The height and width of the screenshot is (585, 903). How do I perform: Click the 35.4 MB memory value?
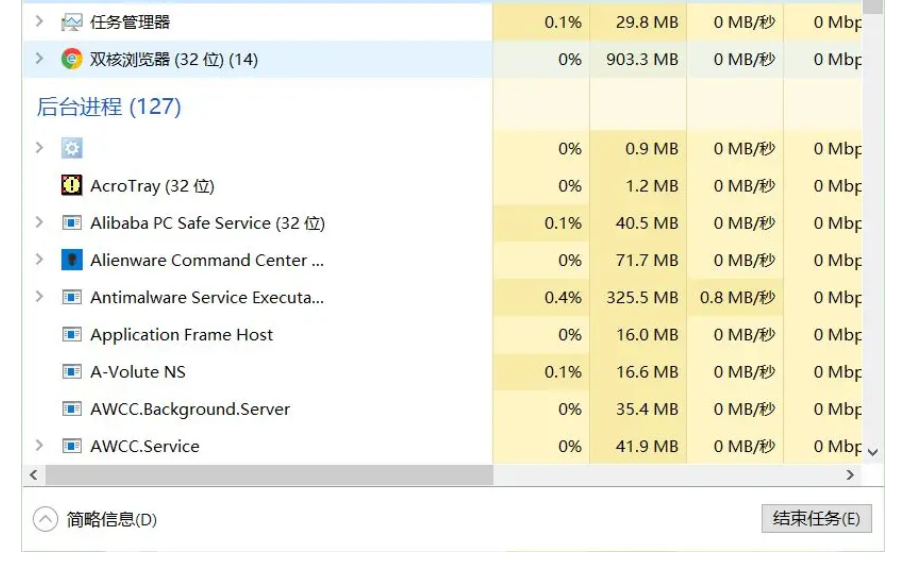coord(647,409)
